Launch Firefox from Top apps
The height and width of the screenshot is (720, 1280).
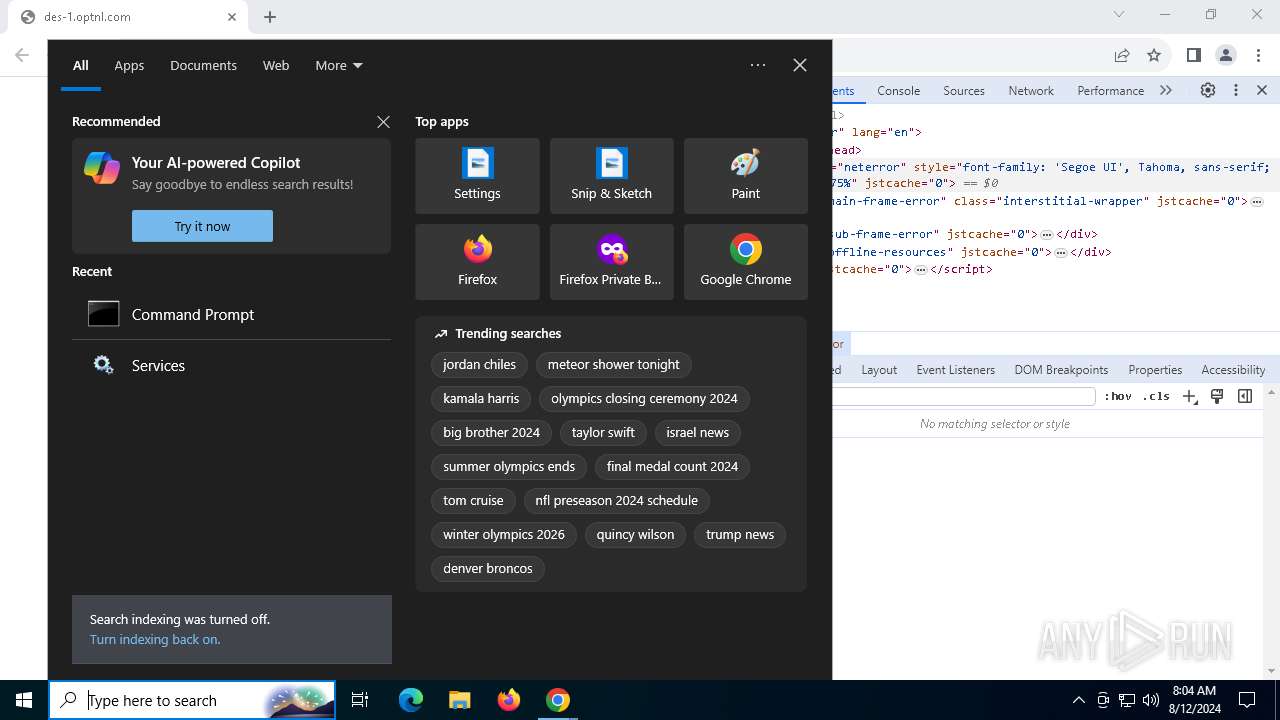tap(477, 262)
